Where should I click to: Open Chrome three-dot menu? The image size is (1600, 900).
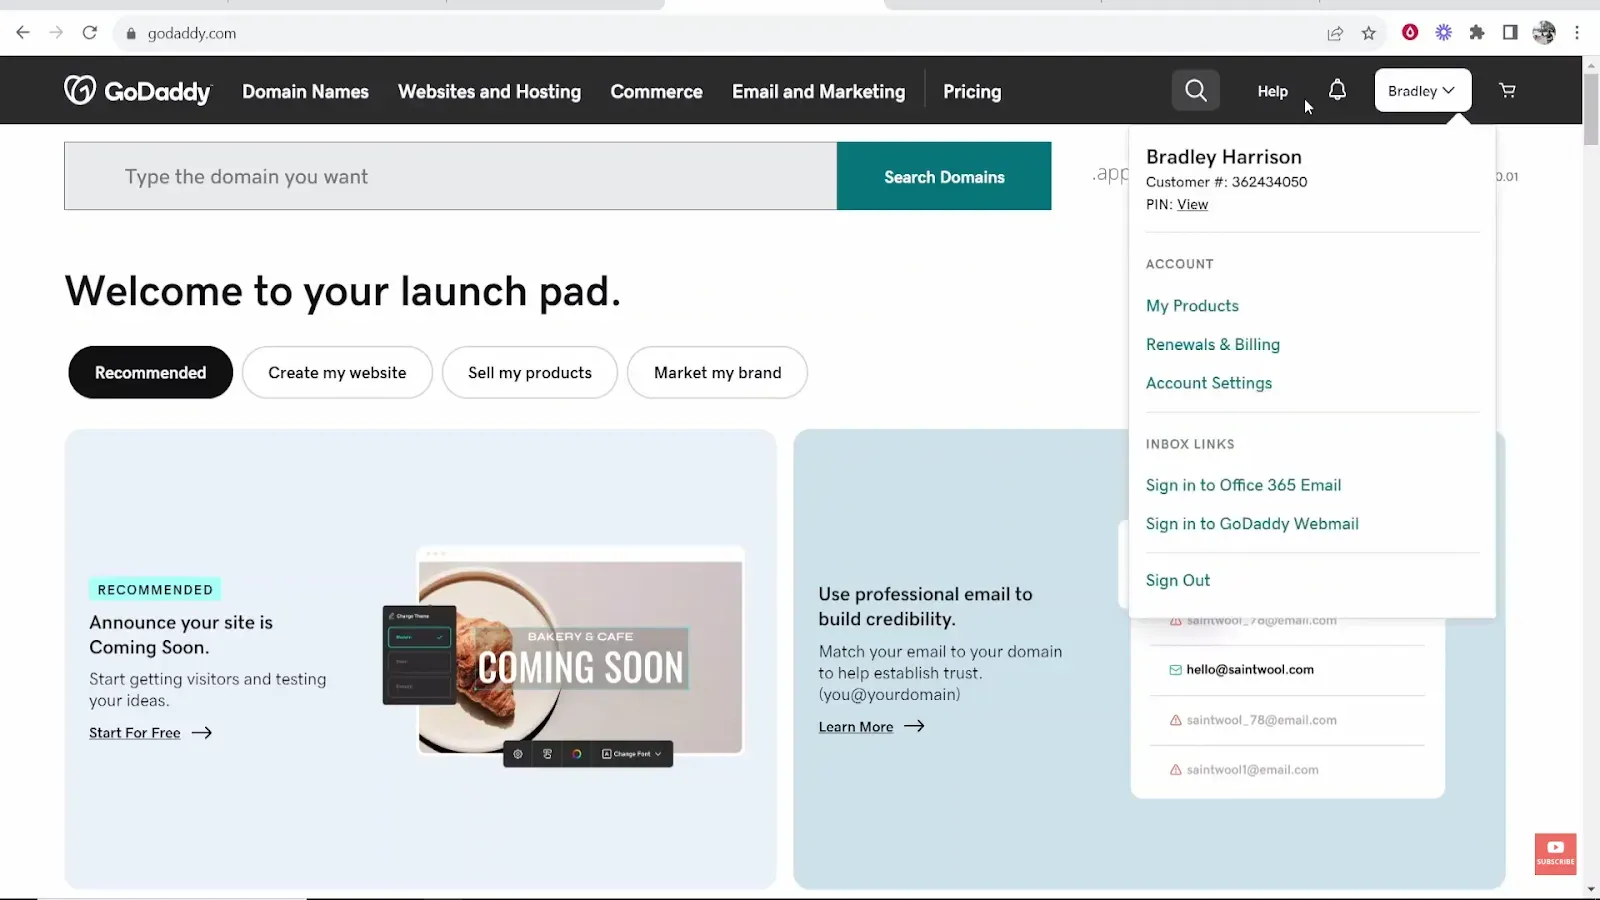tap(1577, 33)
